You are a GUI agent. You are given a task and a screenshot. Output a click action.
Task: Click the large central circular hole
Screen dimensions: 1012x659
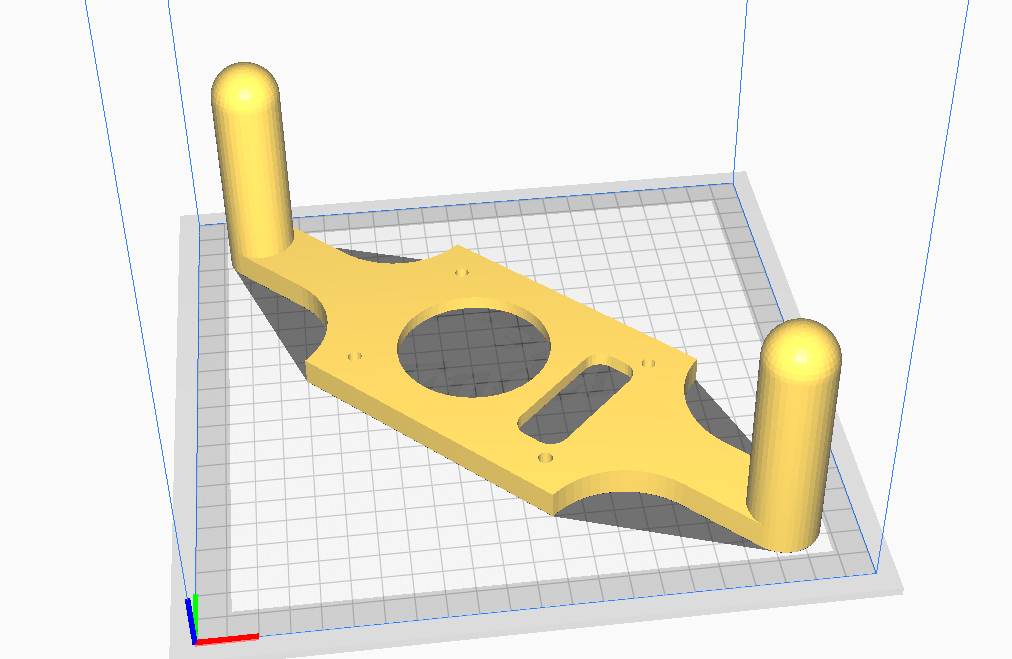(x=472, y=350)
